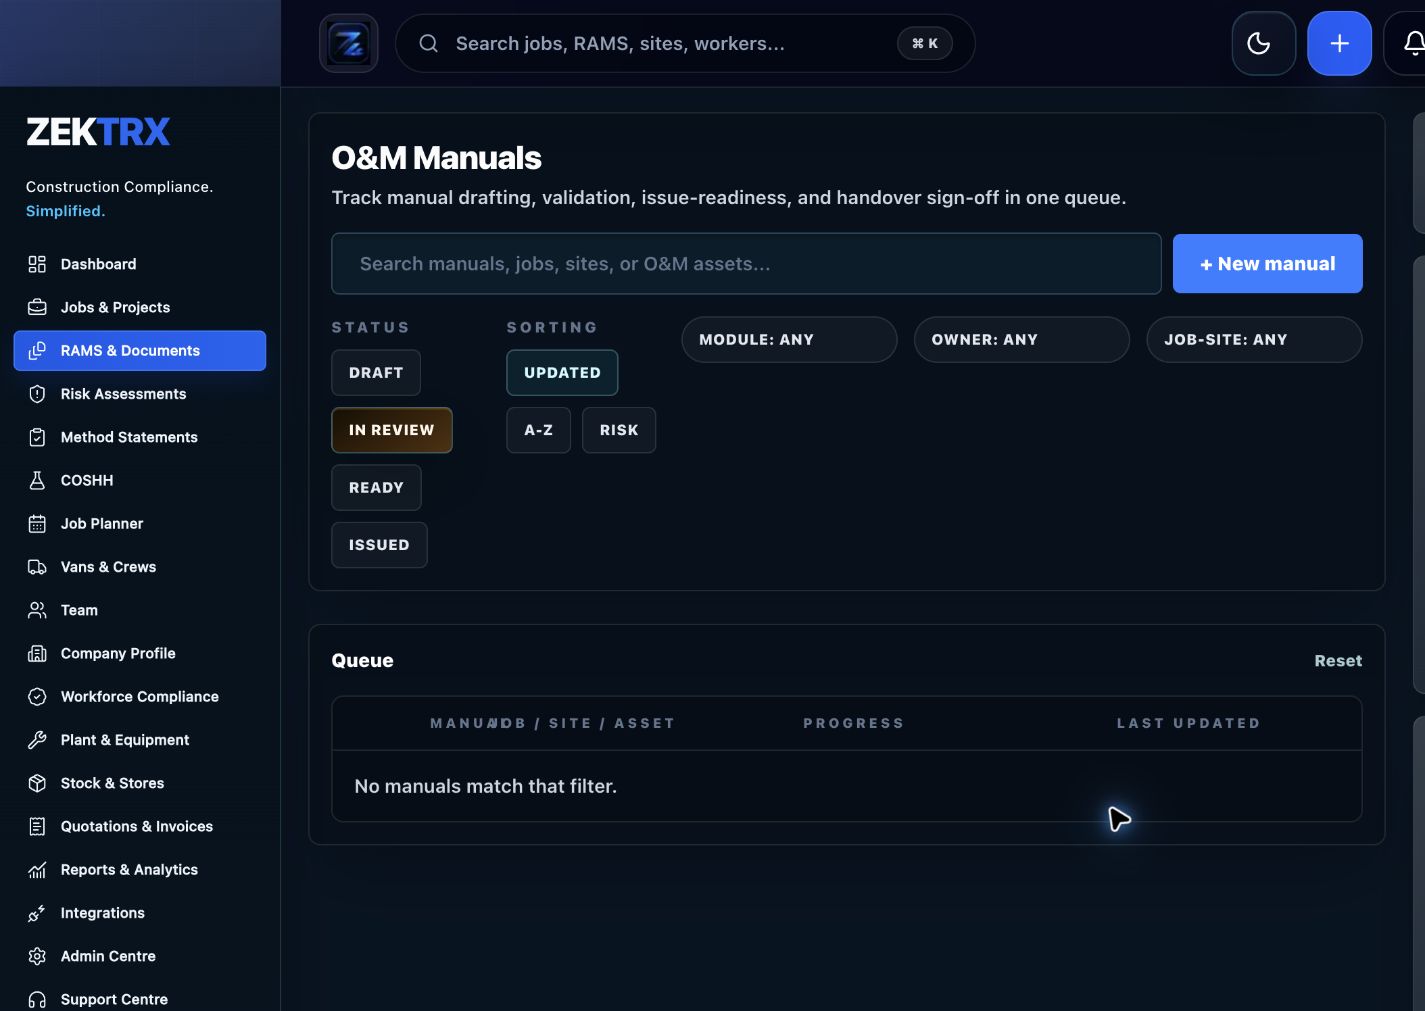Click the Admin Centre gear icon

[x=37, y=956]
